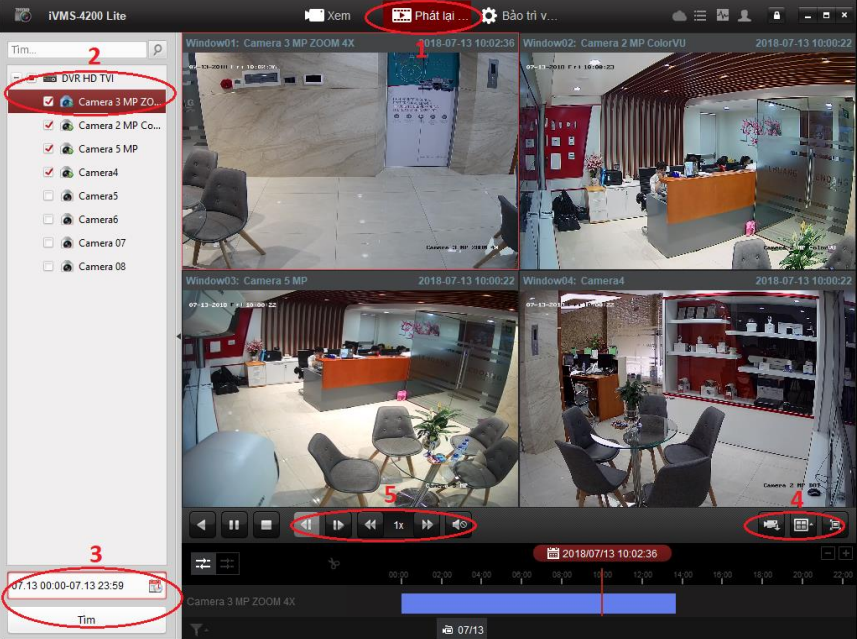Screen dimensions: 857x639
Task: Click the capture video clip icon near window division
Action: point(771,525)
